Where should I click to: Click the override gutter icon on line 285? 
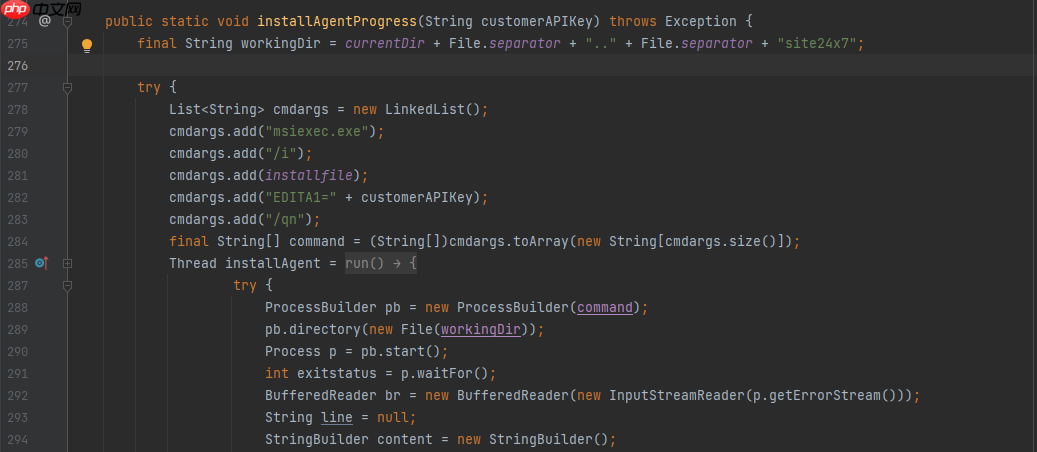(41, 263)
